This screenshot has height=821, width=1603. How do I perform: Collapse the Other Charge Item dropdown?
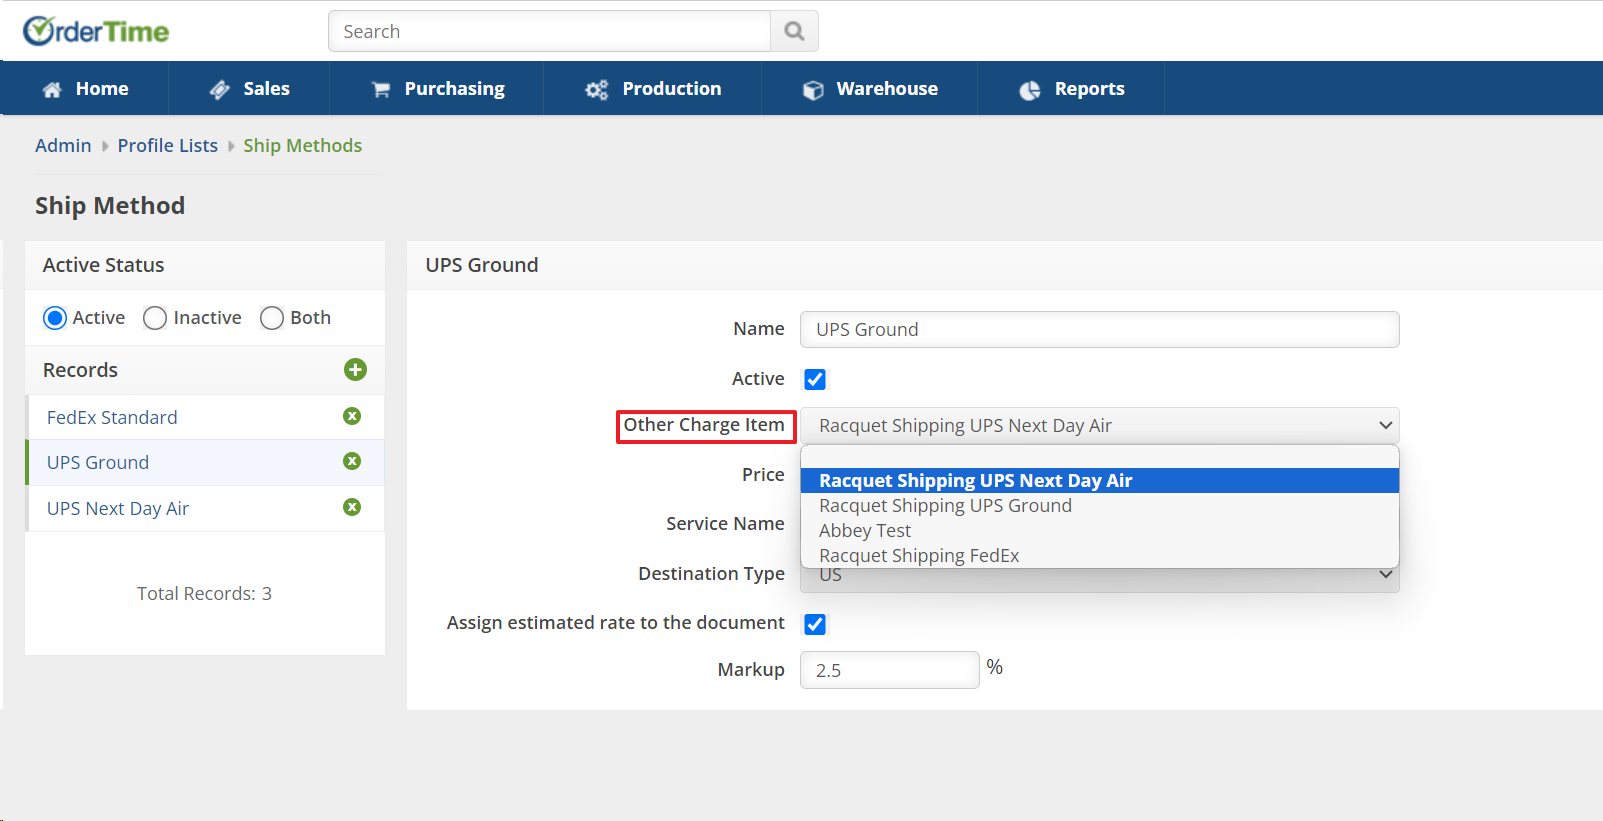pyautogui.click(x=1385, y=425)
